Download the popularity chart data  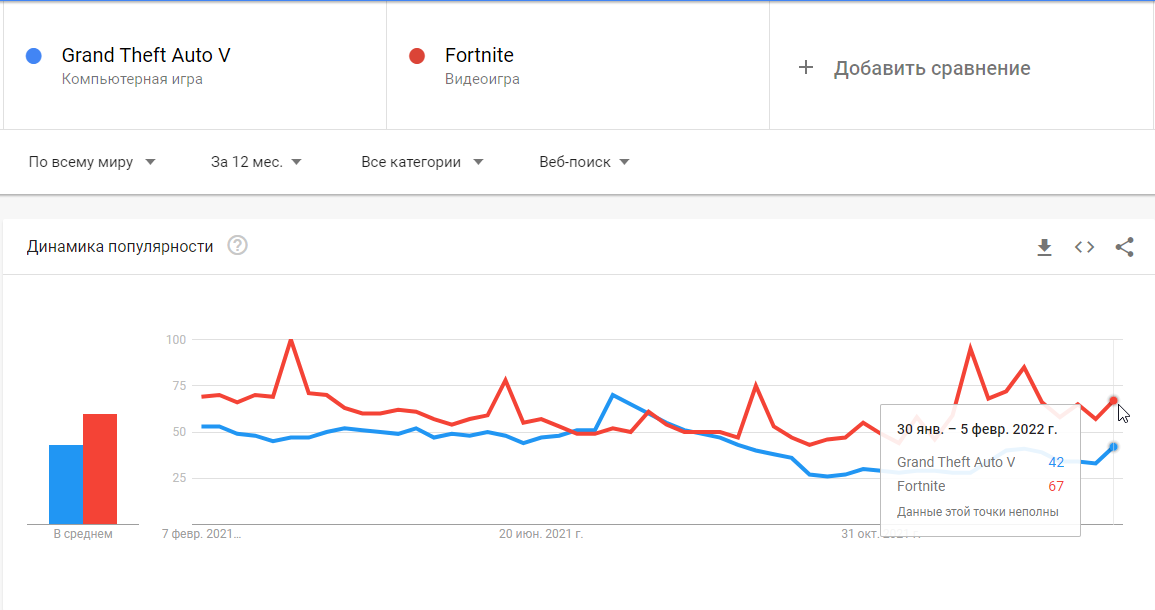[1044, 247]
